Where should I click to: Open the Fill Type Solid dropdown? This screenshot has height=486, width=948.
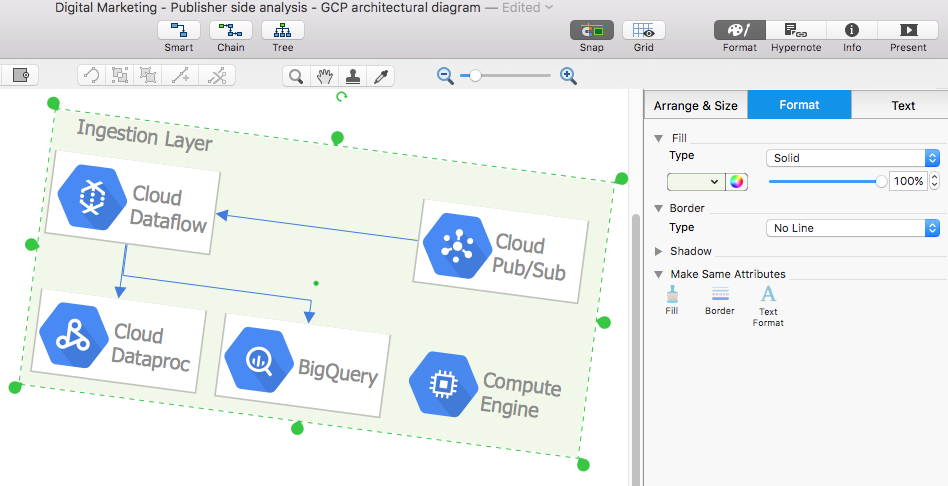[x=852, y=158]
